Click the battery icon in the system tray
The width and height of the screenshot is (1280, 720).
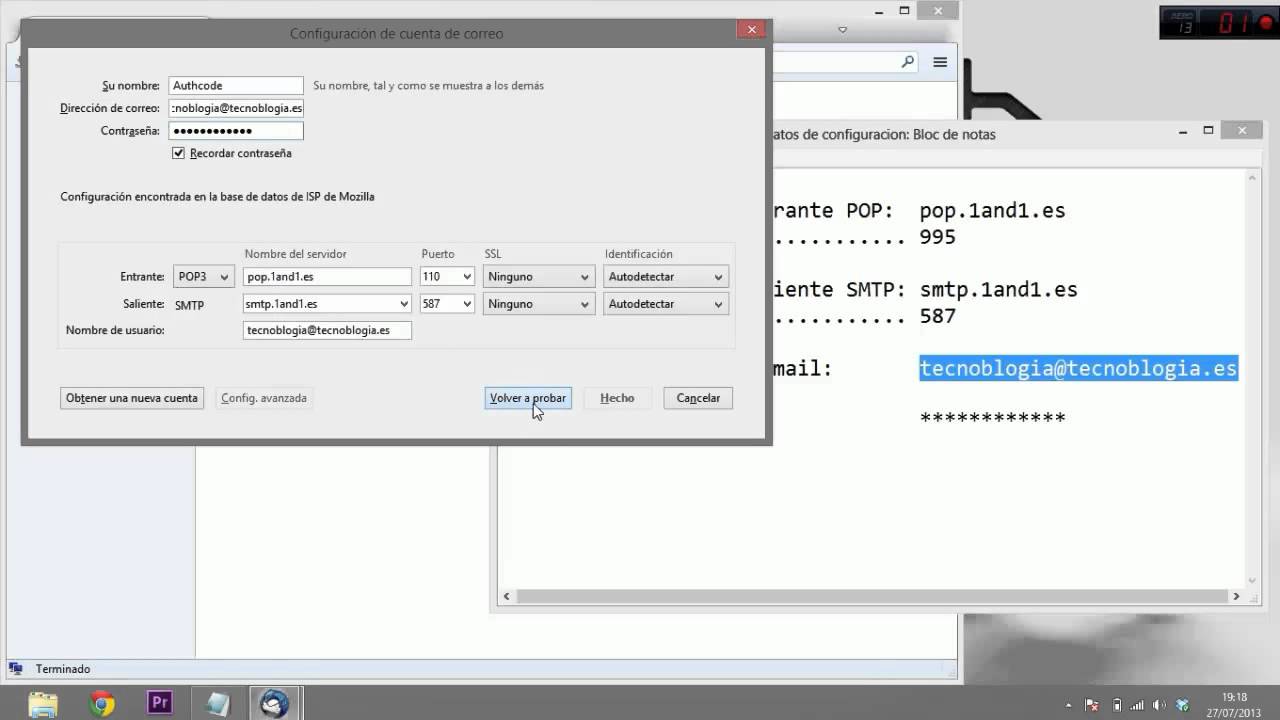pyautogui.click(x=1115, y=705)
